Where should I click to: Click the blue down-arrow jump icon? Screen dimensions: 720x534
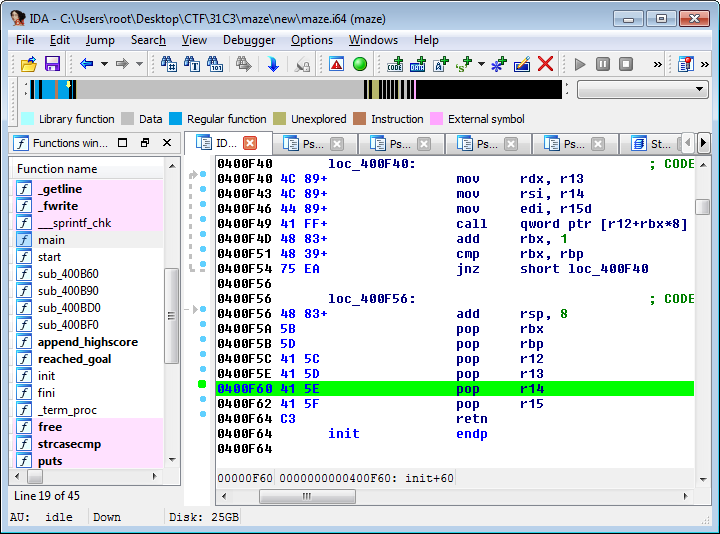coord(273,64)
